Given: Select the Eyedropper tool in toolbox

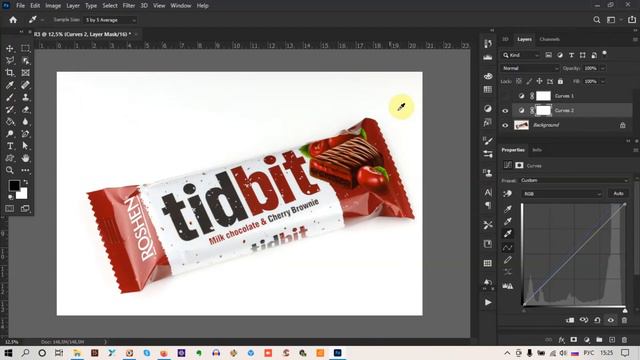Looking at the screenshot, I should (x=10, y=85).
